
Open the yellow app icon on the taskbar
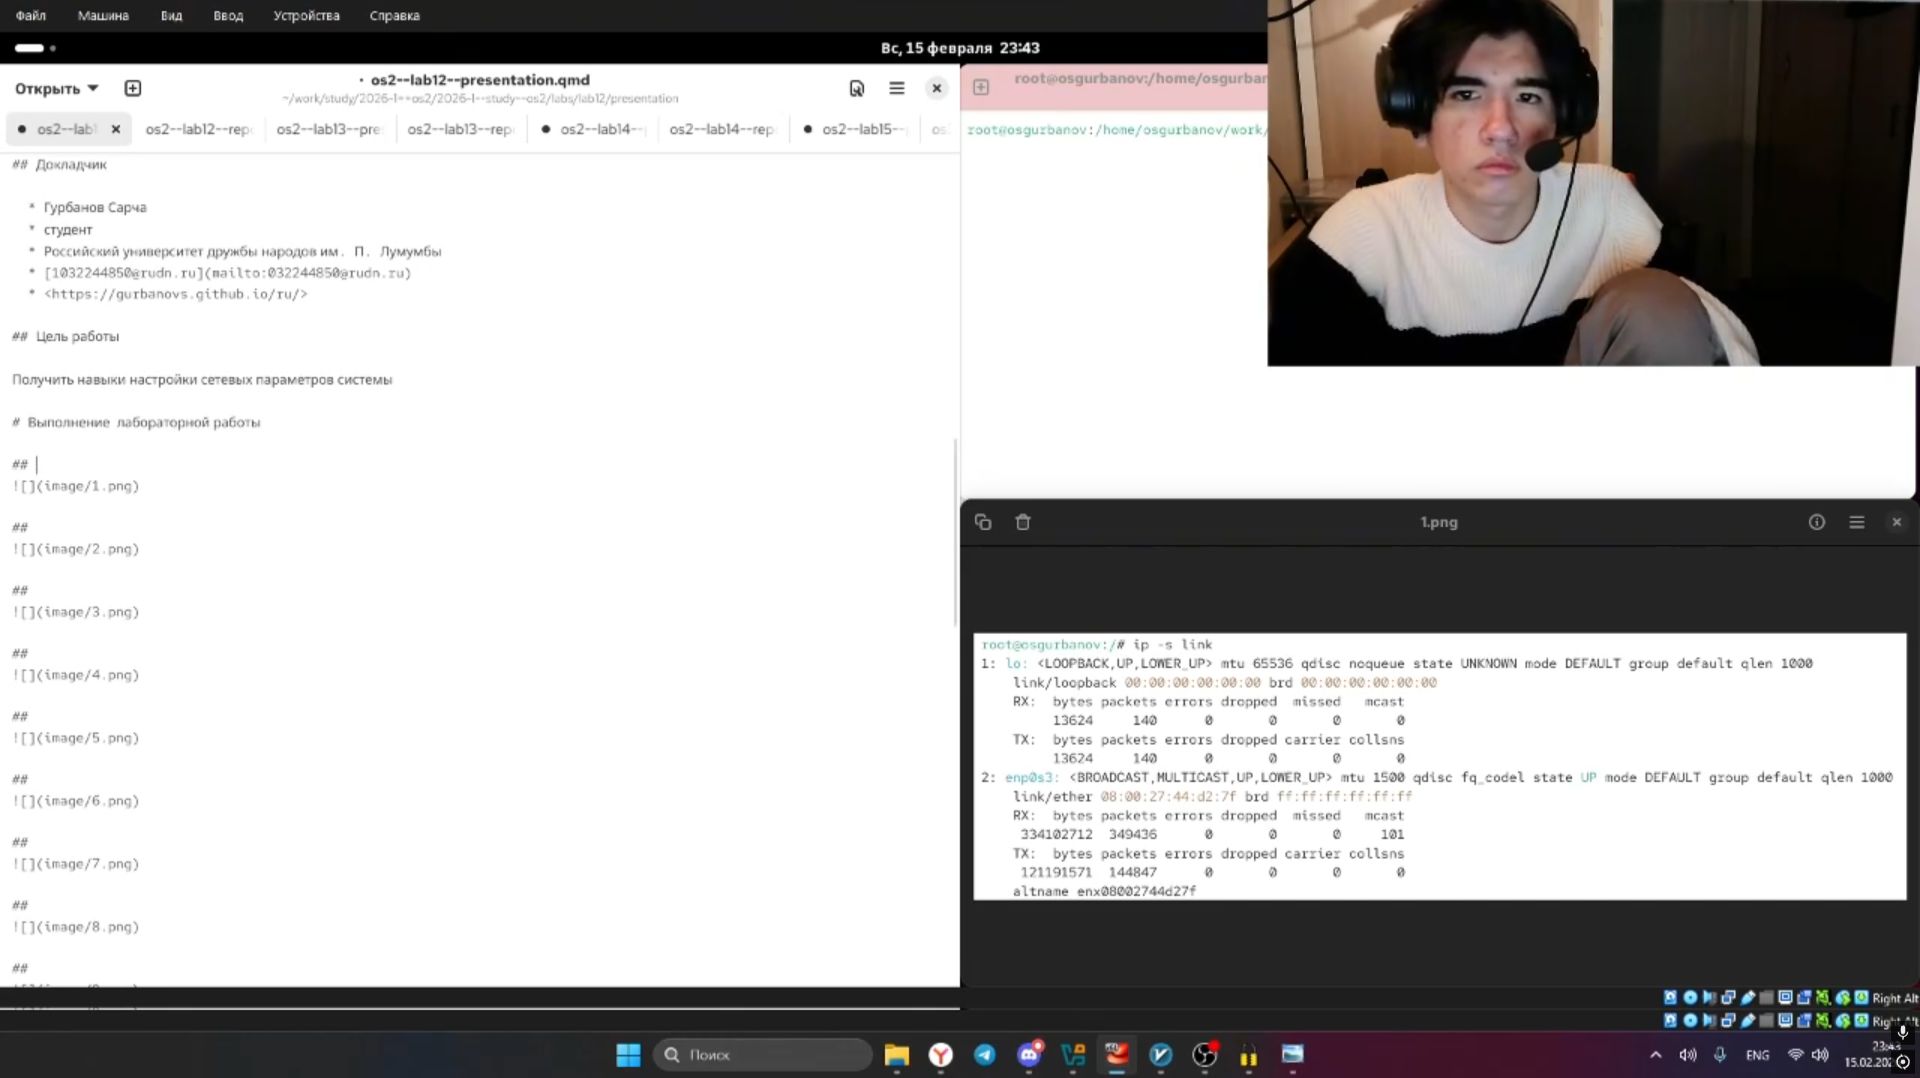coord(1249,1055)
